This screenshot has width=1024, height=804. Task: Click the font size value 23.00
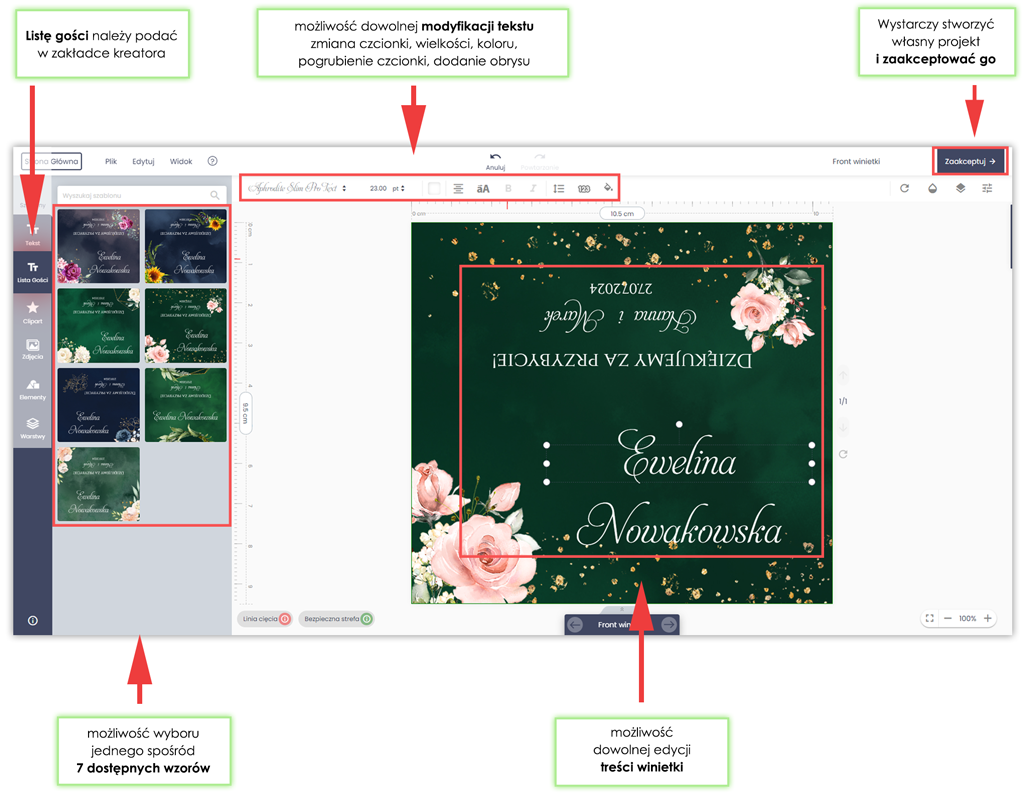point(378,188)
